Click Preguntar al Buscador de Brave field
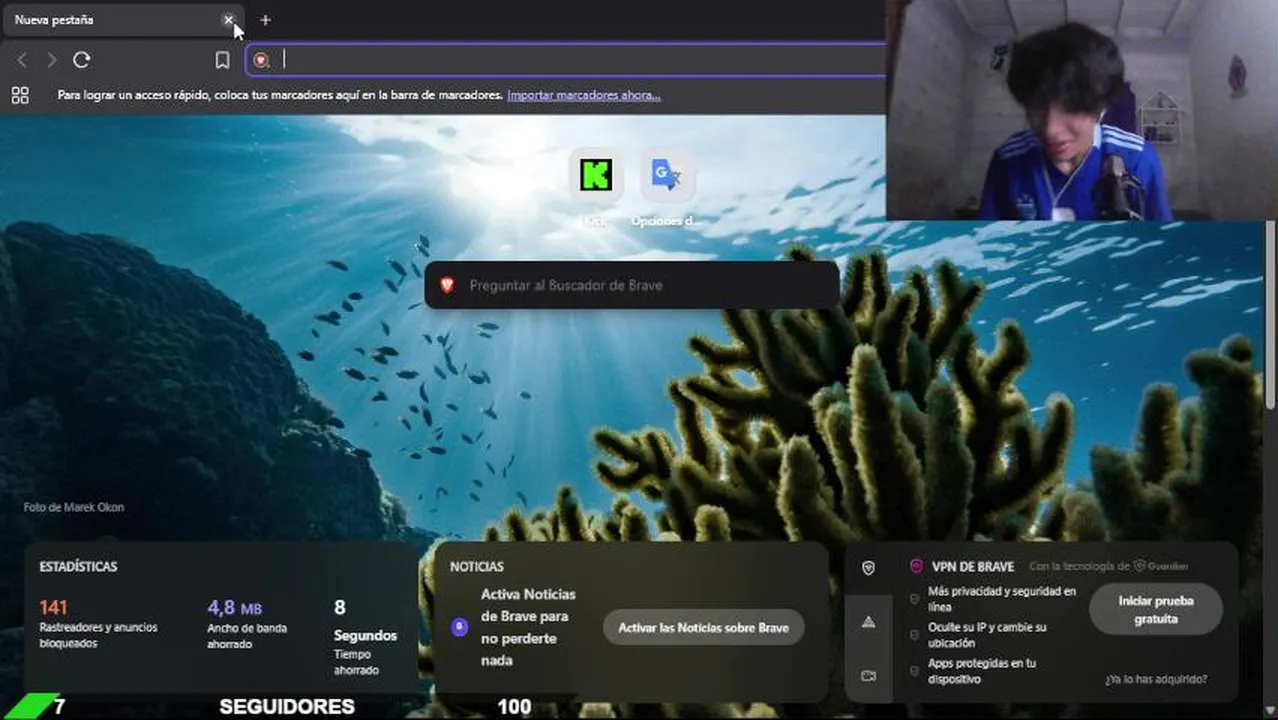Screen dimensions: 1278x720 [x=632, y=285]
